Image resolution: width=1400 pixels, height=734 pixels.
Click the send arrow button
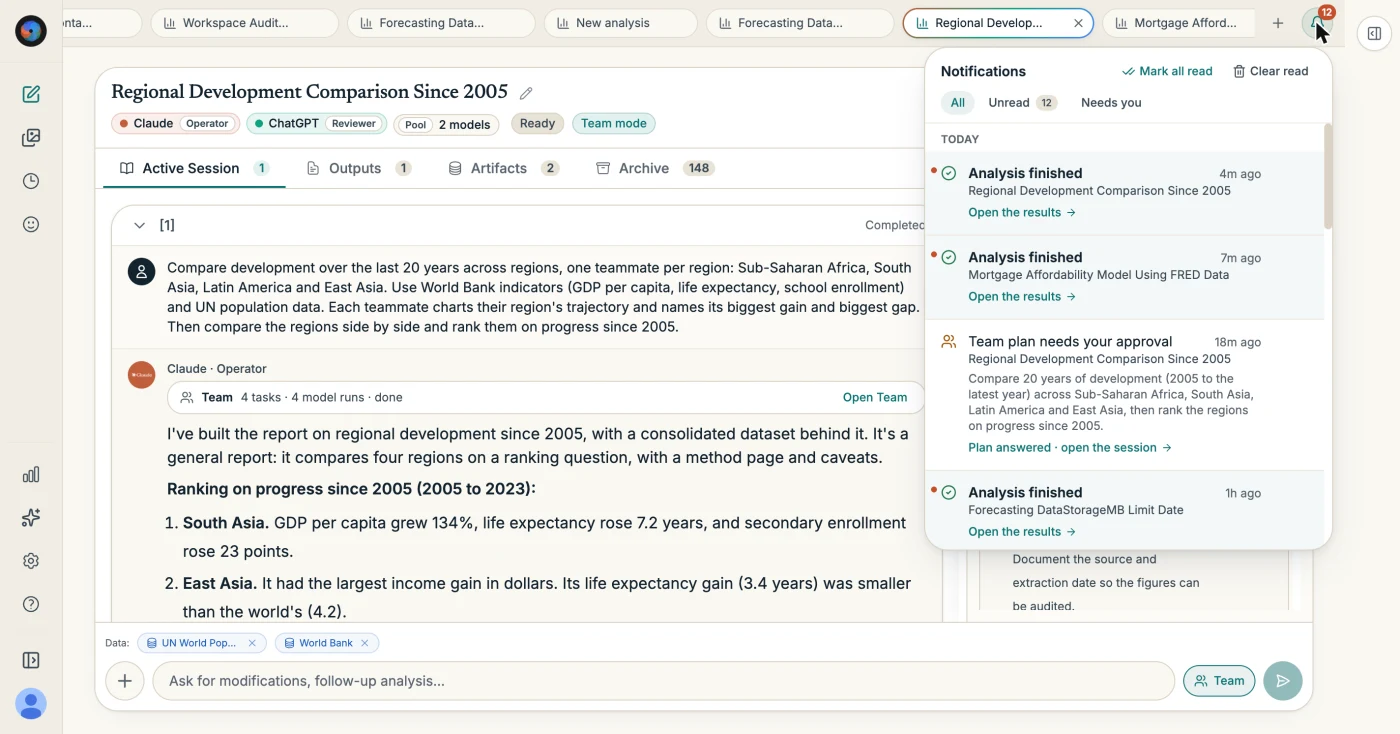[1282, 681]
